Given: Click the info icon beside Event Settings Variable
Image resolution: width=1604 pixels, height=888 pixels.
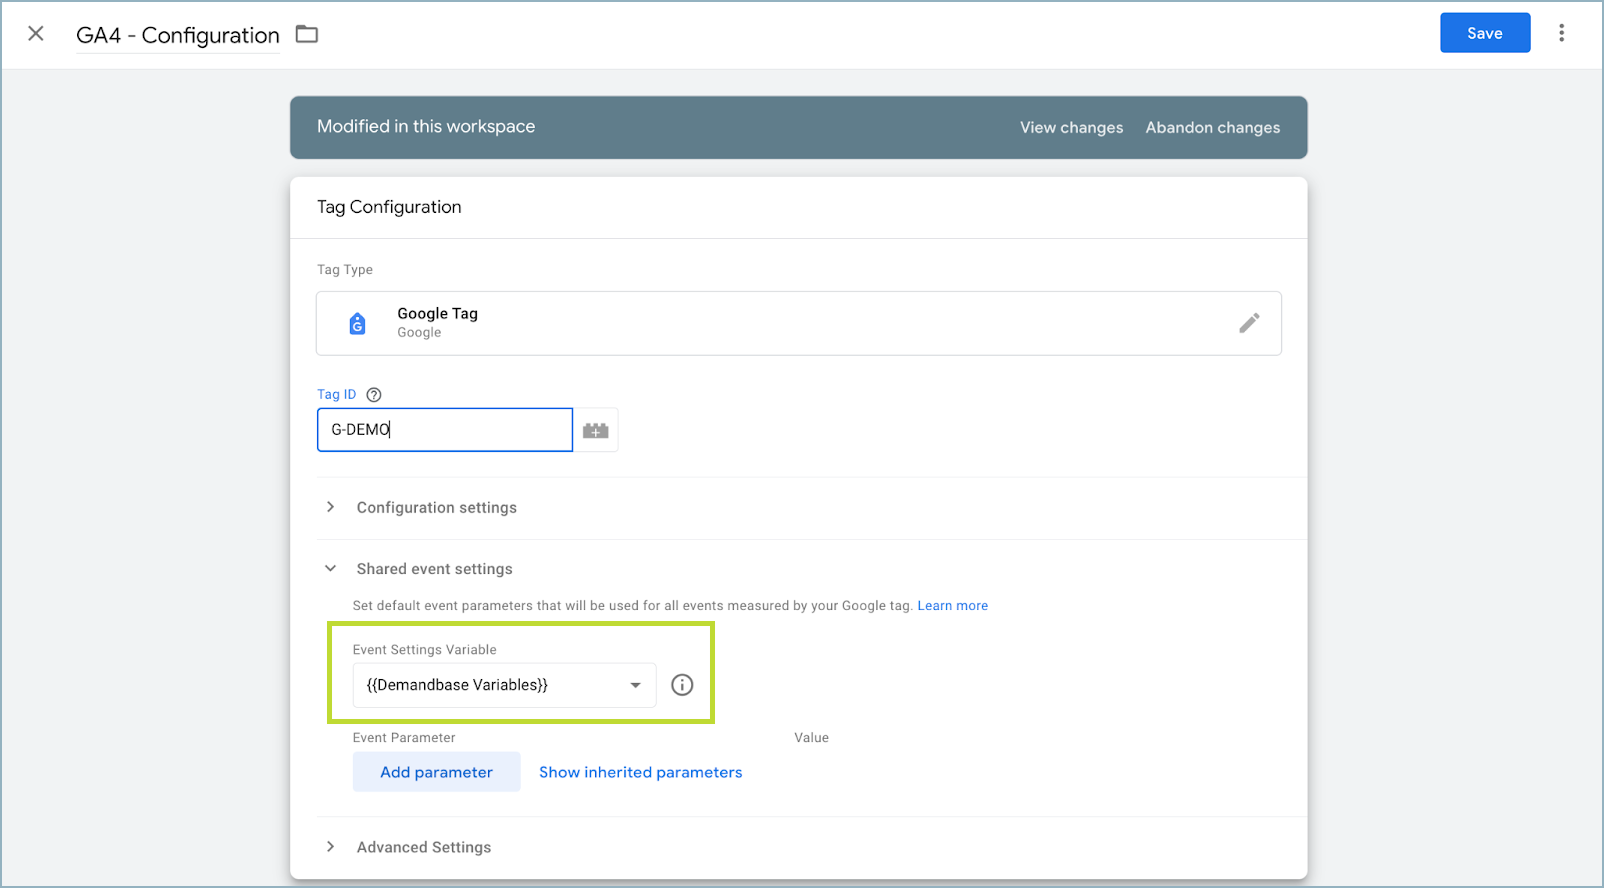Looking at the screenshot, I should click(x=682, y=685).
